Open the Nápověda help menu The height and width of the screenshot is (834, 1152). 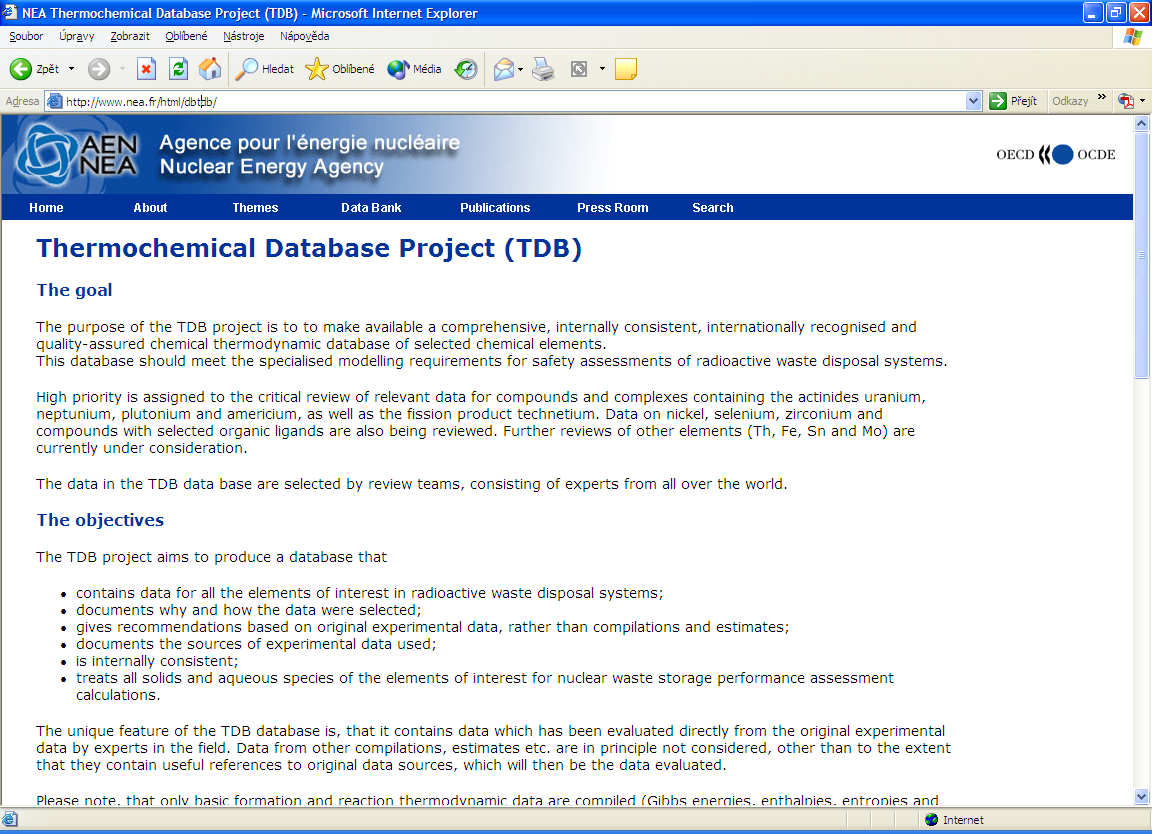(x=304, y=36)
